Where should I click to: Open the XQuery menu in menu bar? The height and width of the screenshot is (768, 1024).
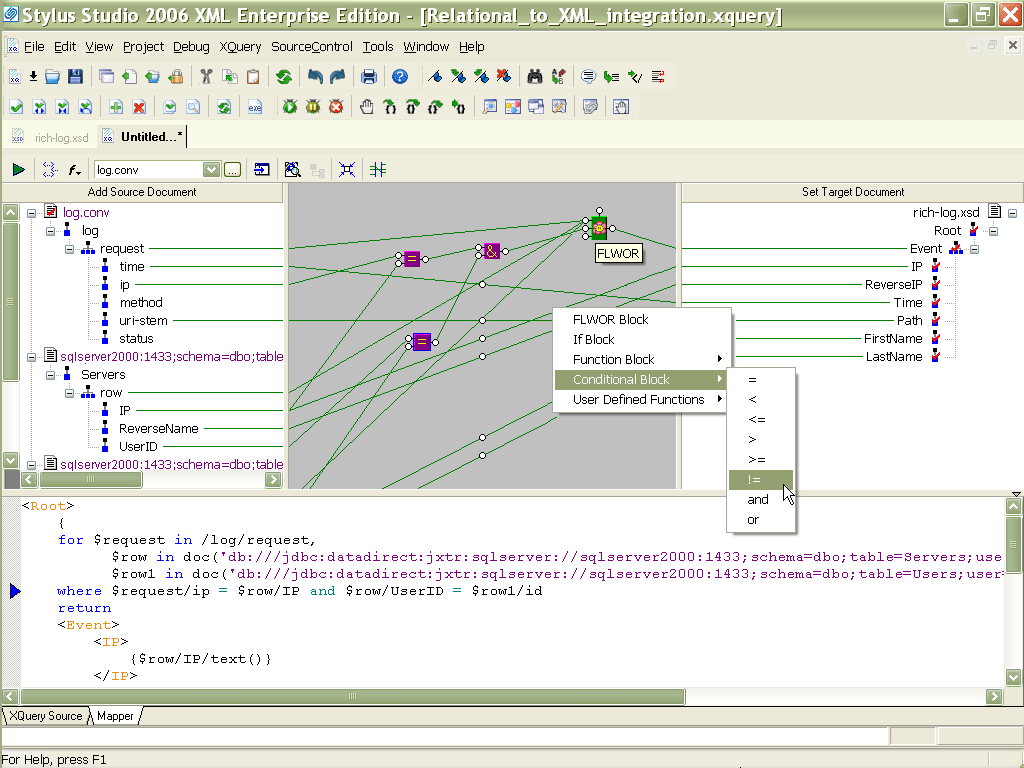pos(240,47)
